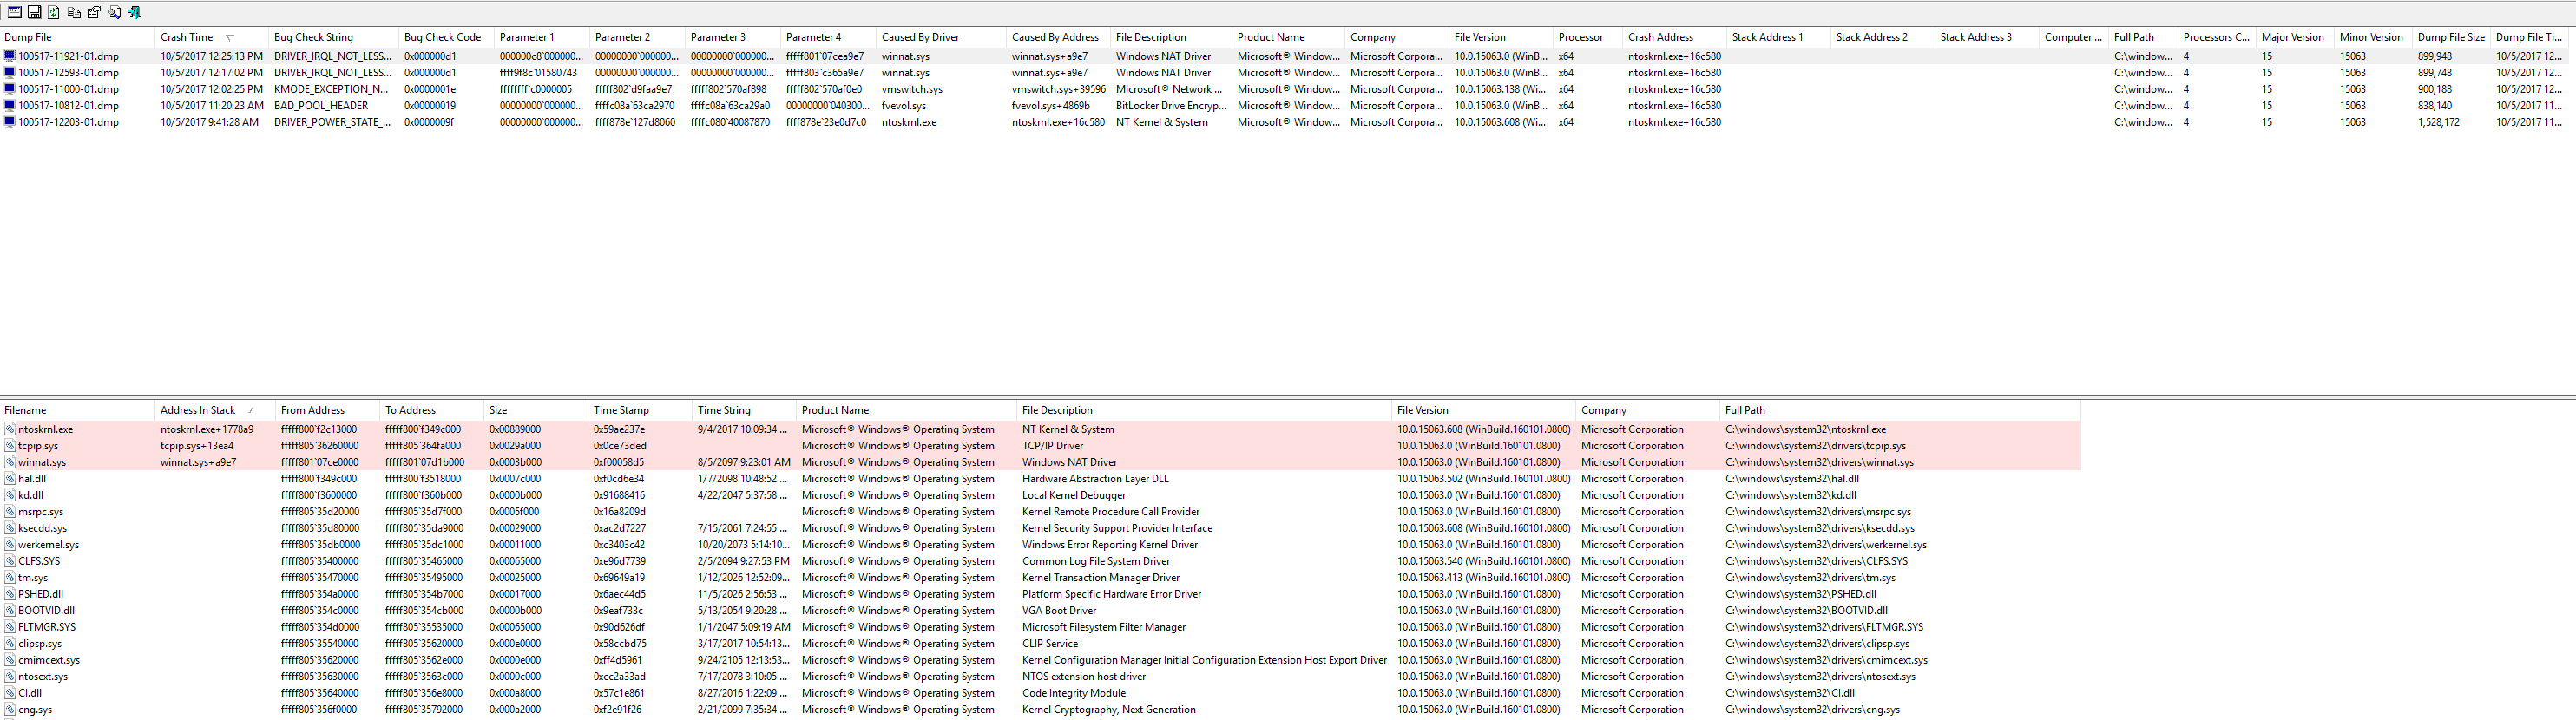Copy selected items using the toolbar icon
This screenshot has height=720, width=2576.
click(74, 12)
